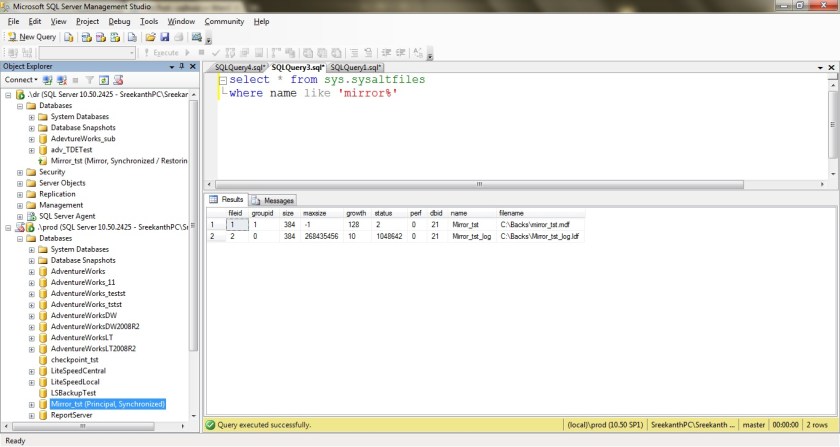The image size is (840, 447).
Task: Click the Refresh icon in Object Explorer
Action: click(102, 79)
